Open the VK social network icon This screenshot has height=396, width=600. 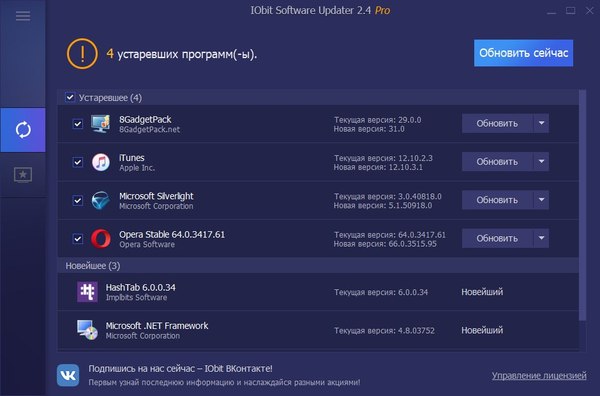point(68,375)
